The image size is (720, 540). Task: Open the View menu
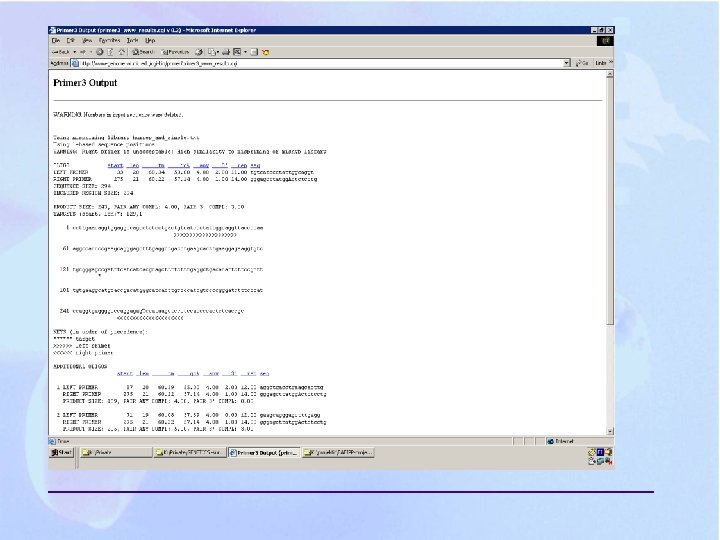pyautogui.click(x=86, y=40)
